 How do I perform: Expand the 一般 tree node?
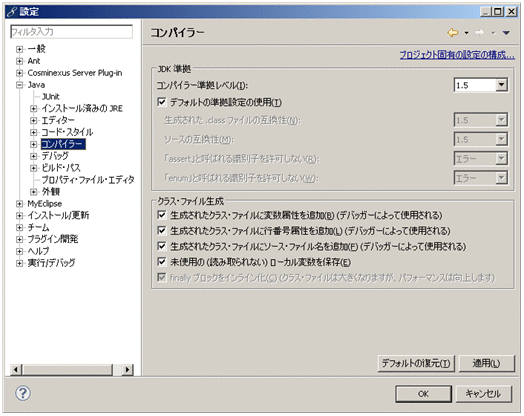[20, 49]
